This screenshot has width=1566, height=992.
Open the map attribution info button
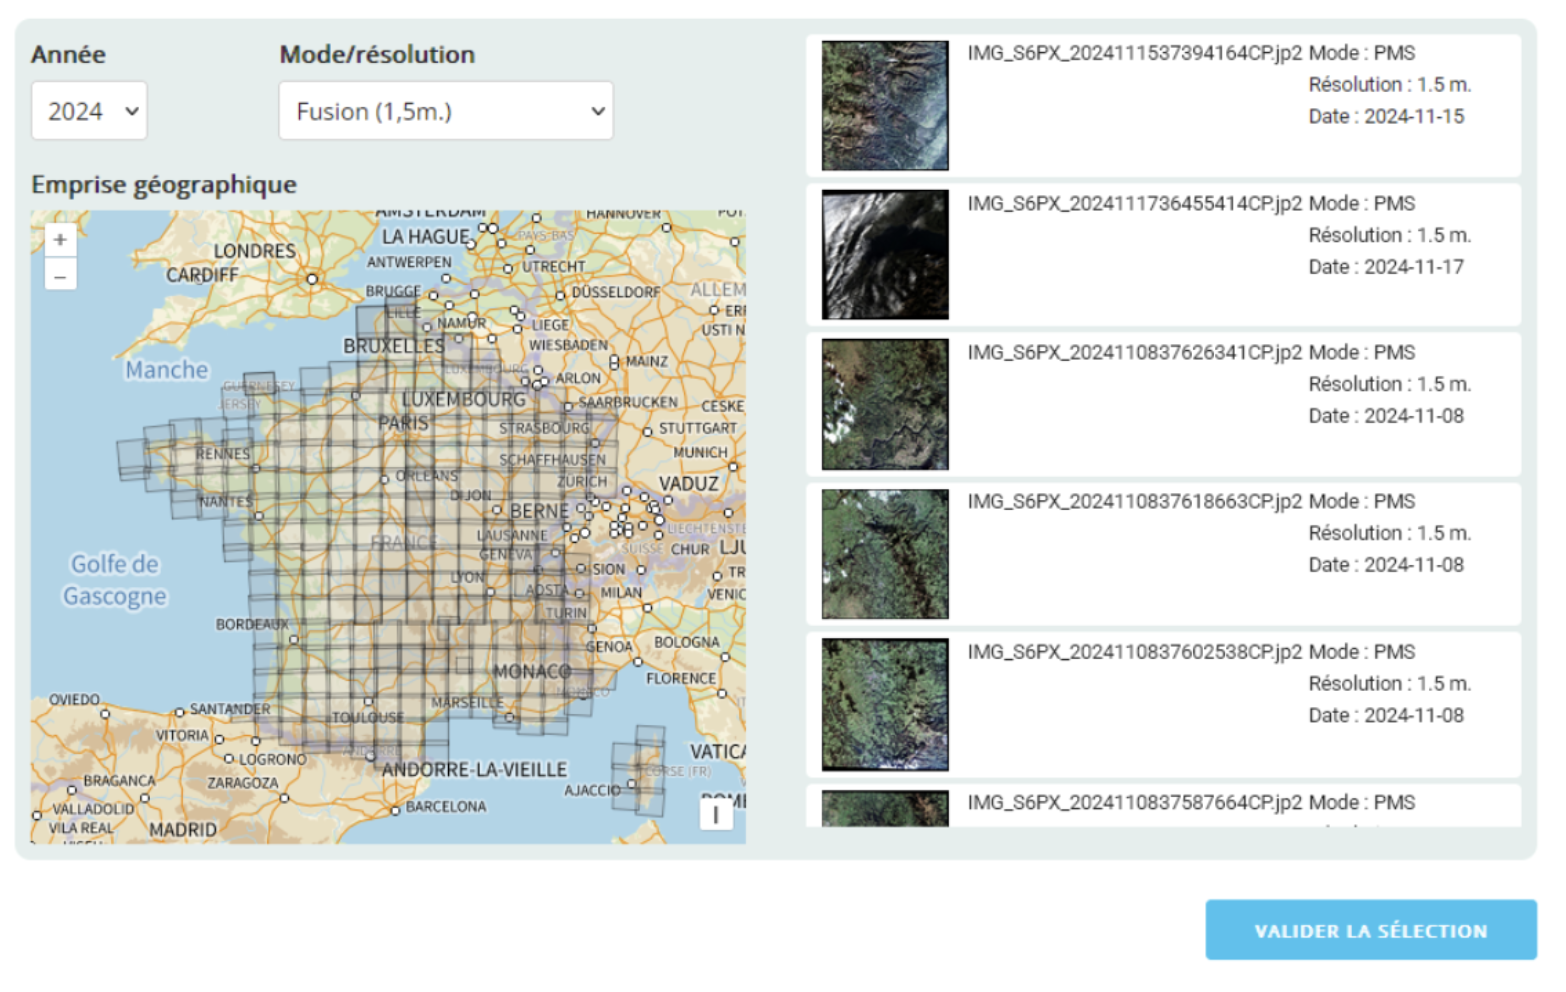pos(715,815)
